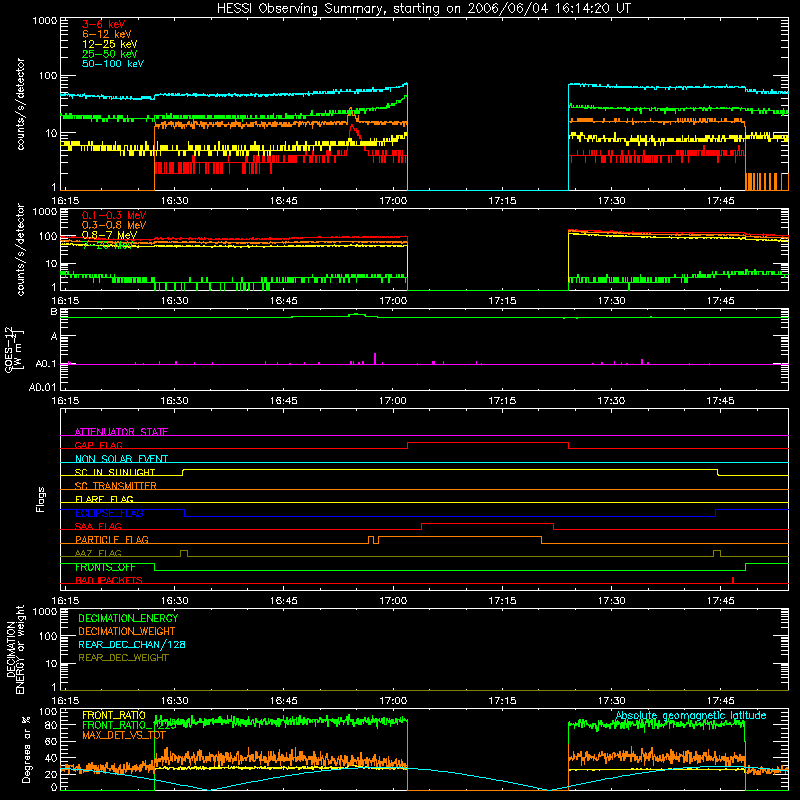Select the REAR_DEC_CHAN/128 legend label
Image resolution: width=800 pixels, height=800 pixels.
pos(132,644)
